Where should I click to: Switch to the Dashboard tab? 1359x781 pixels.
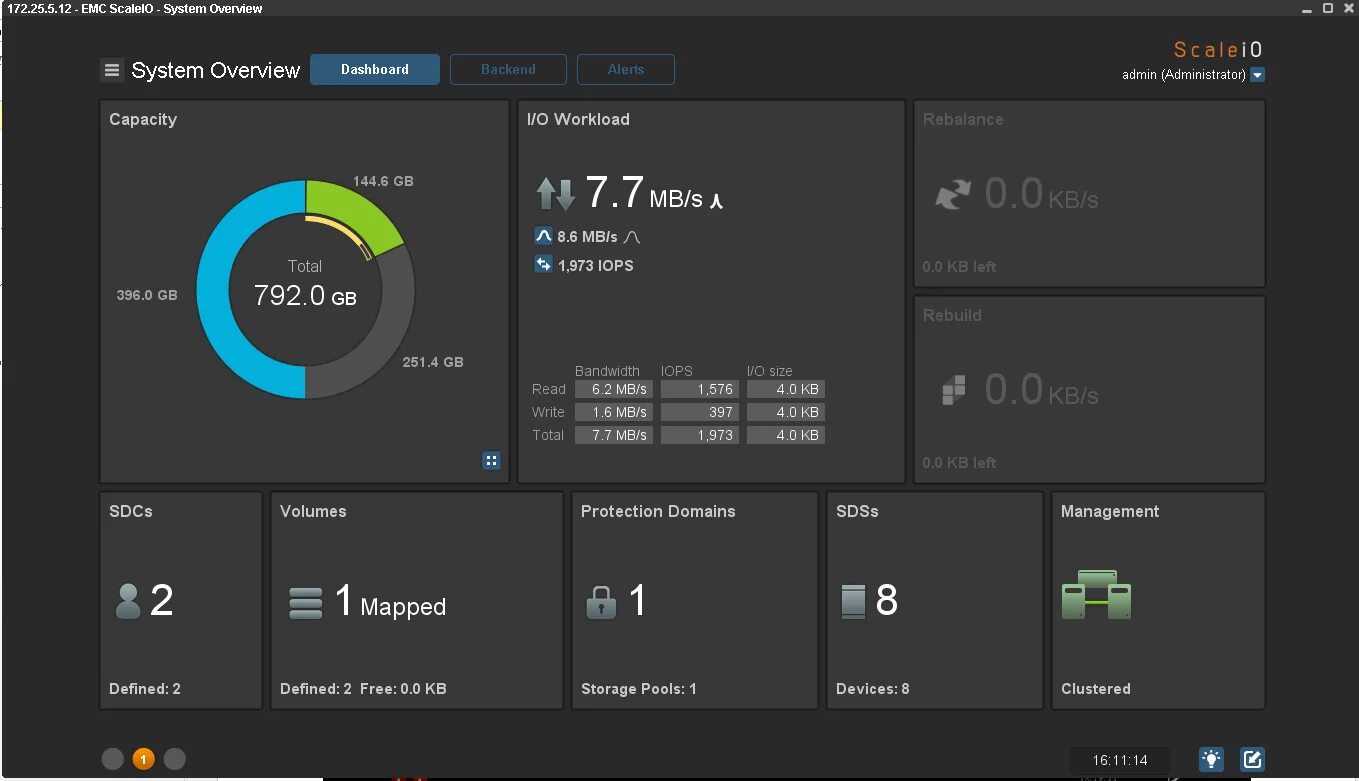coord(375,70)
